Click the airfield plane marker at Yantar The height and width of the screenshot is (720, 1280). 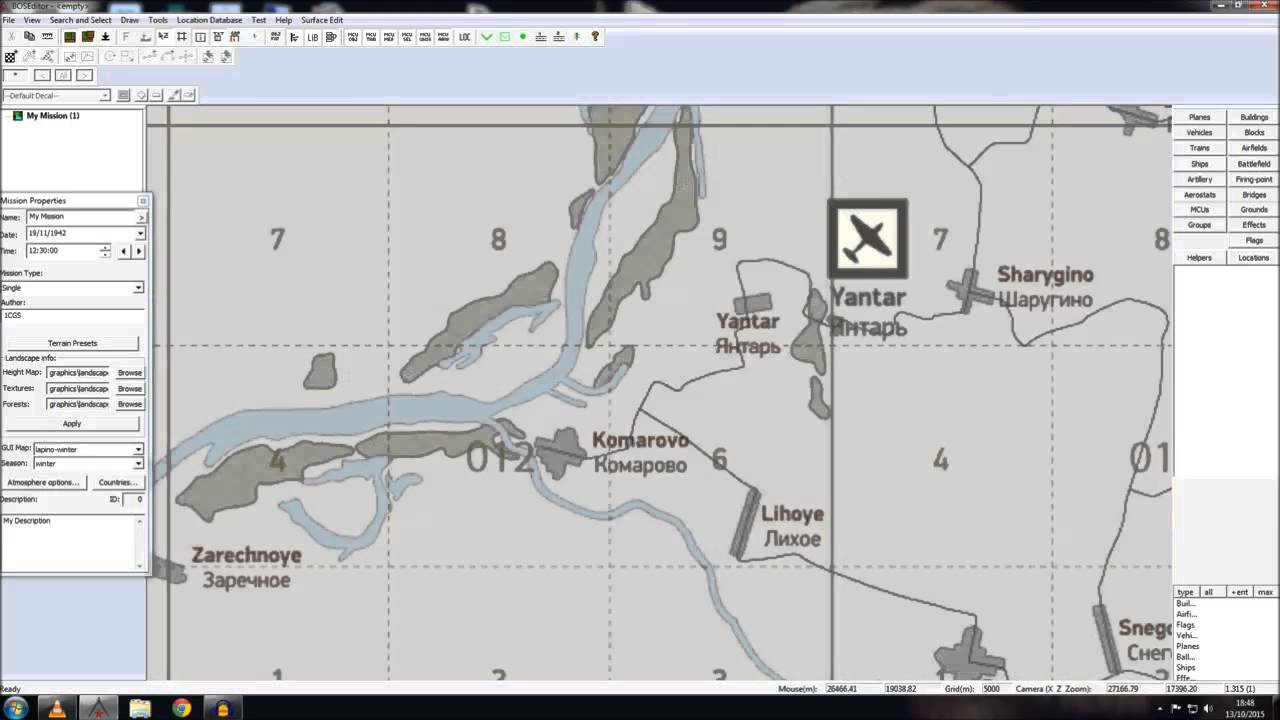pos(867,239)
